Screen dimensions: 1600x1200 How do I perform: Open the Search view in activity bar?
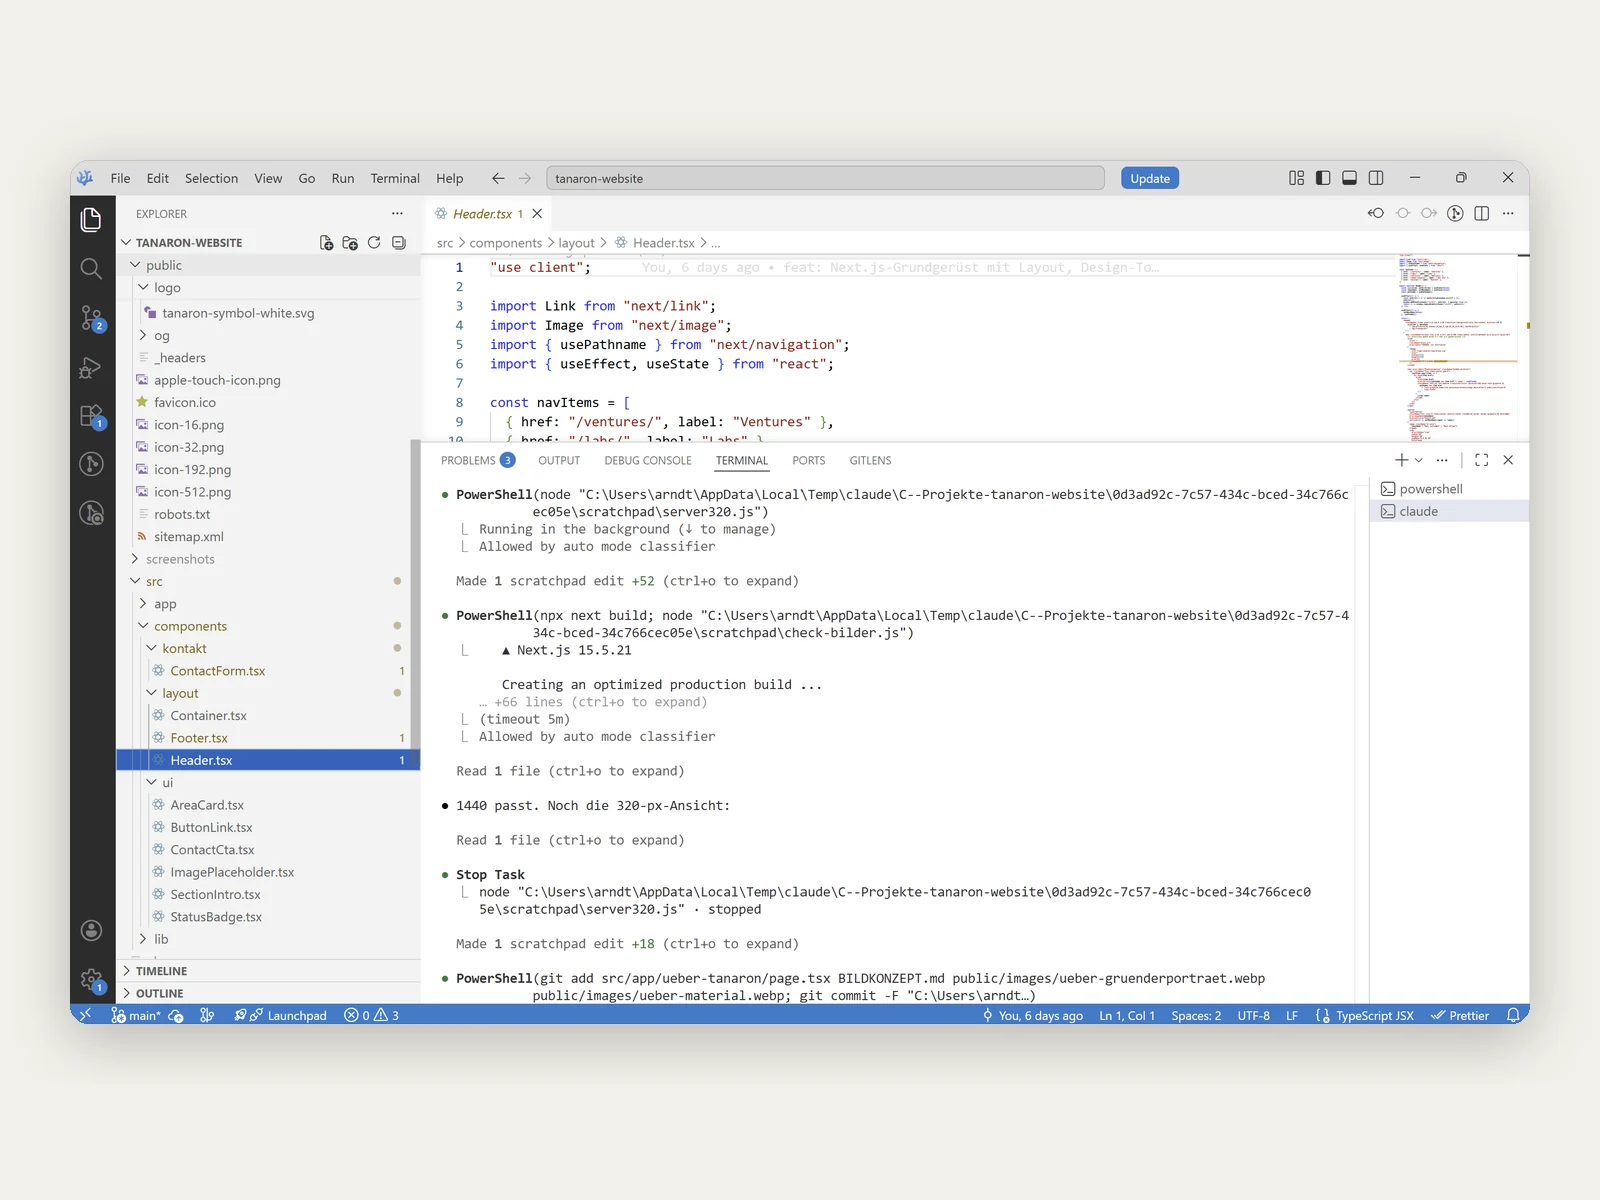91,268
